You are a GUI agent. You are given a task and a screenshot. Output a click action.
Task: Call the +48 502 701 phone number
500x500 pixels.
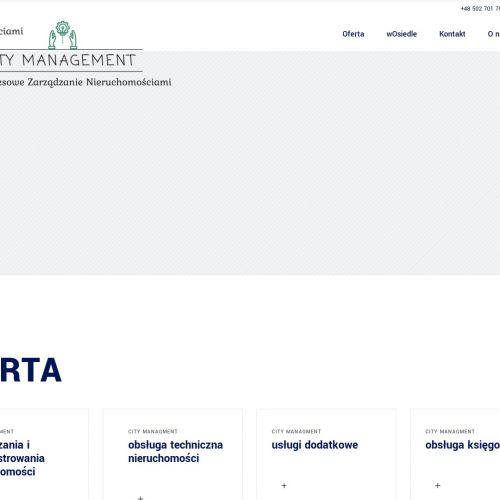tap(480, 9)
